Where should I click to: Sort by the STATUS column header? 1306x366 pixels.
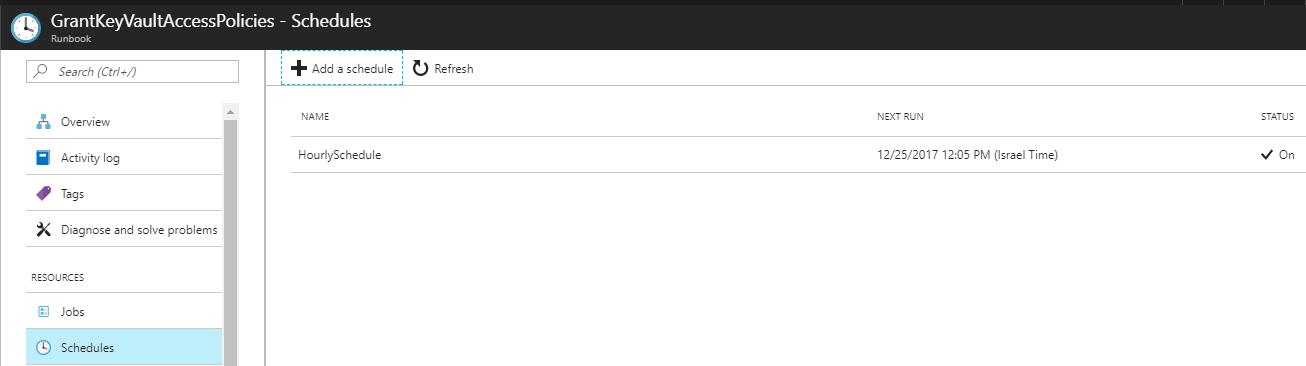(x=1277, y=117)
